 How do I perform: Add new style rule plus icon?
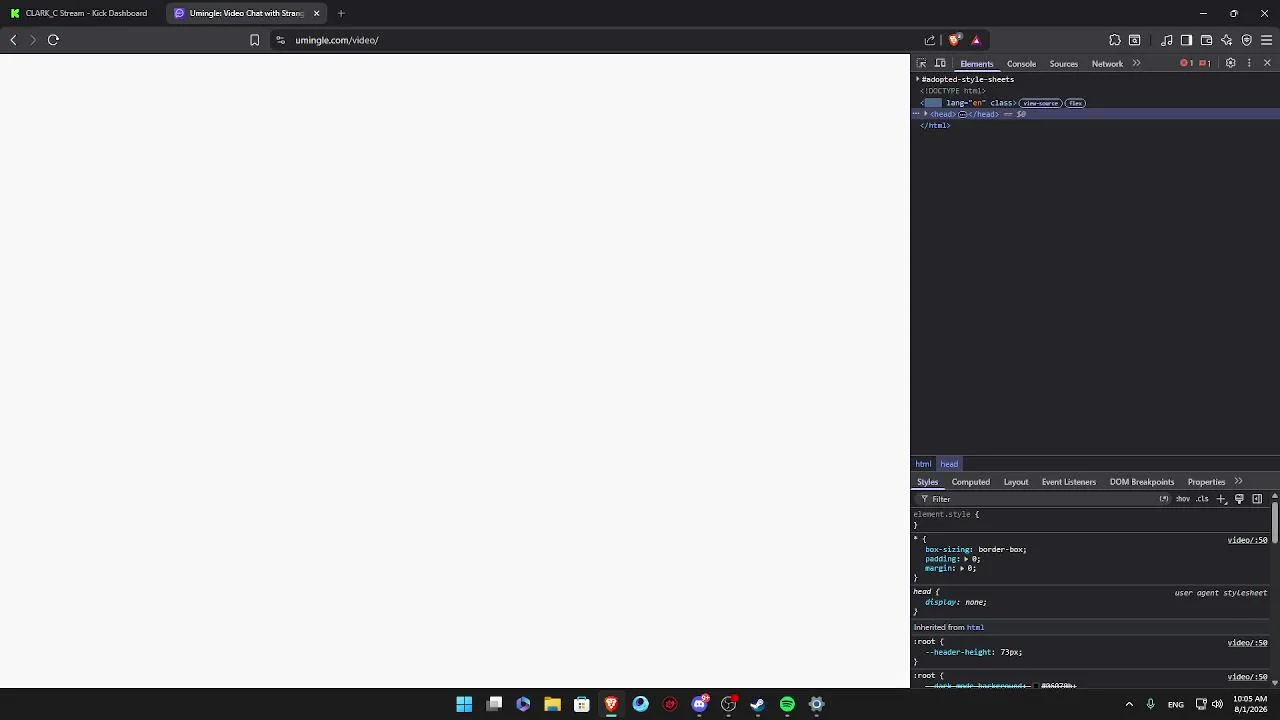pos(1221,499)
